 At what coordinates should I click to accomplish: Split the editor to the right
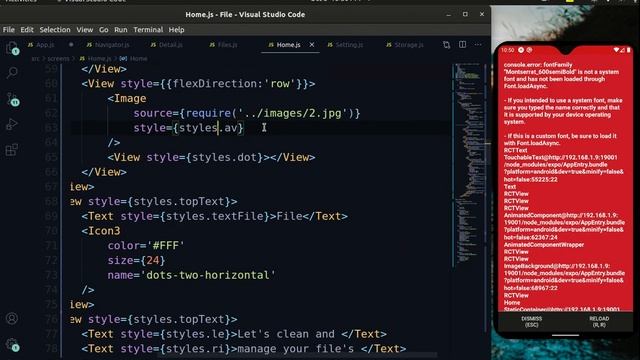(x=462, y=44)
